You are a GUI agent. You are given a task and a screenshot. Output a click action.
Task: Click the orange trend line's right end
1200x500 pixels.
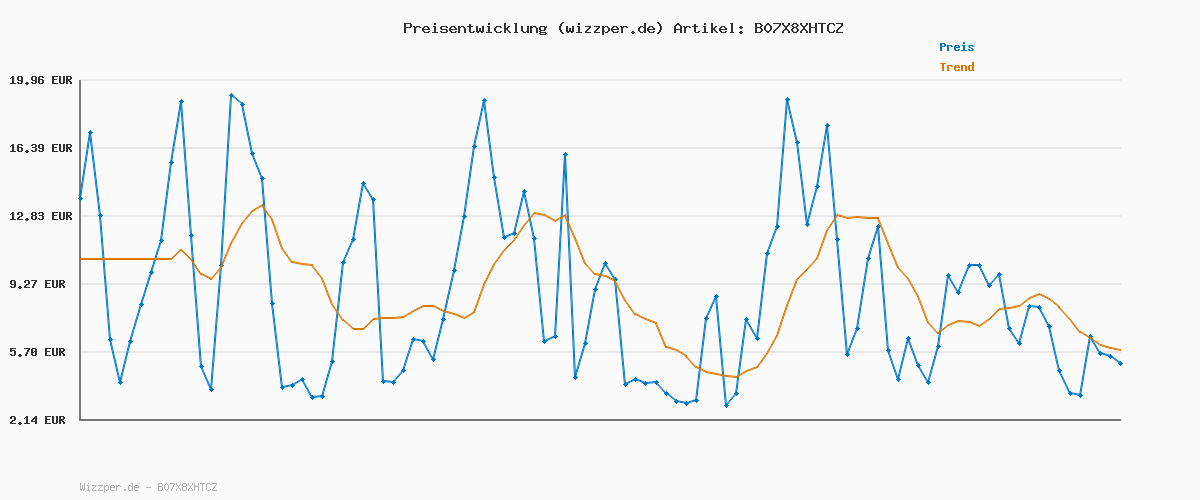pyautogui.click(x=1120, y=350)
